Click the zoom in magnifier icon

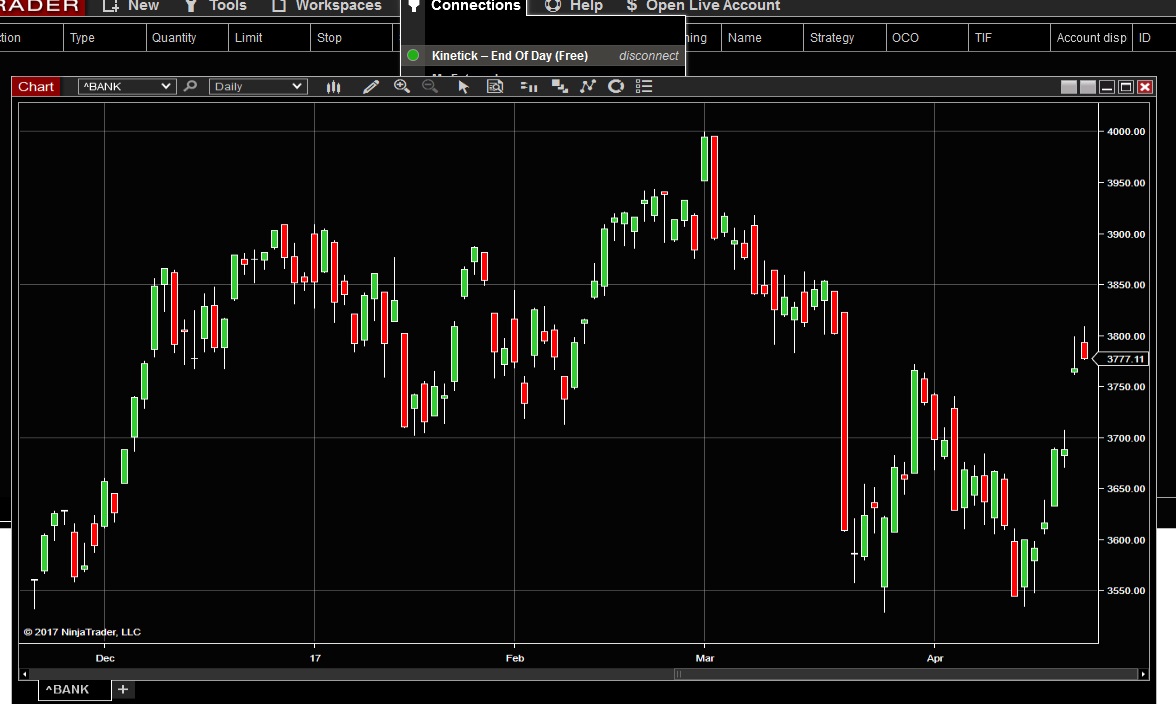click(x=402, y=86)
